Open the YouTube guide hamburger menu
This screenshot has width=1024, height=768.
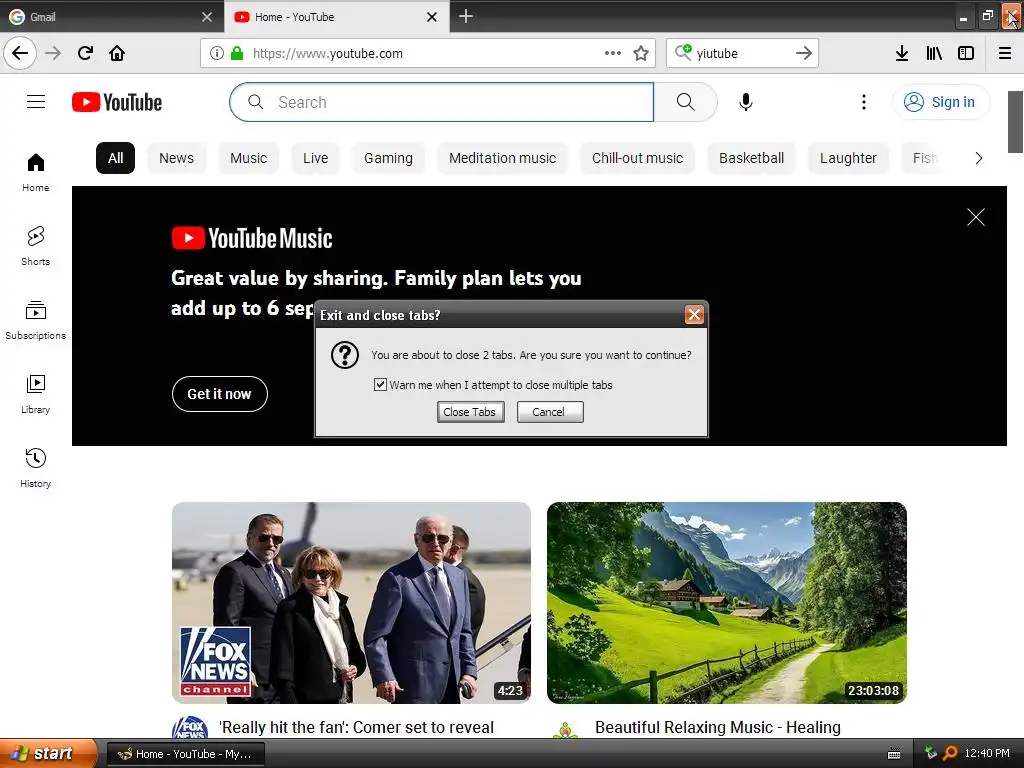[36, 102]
